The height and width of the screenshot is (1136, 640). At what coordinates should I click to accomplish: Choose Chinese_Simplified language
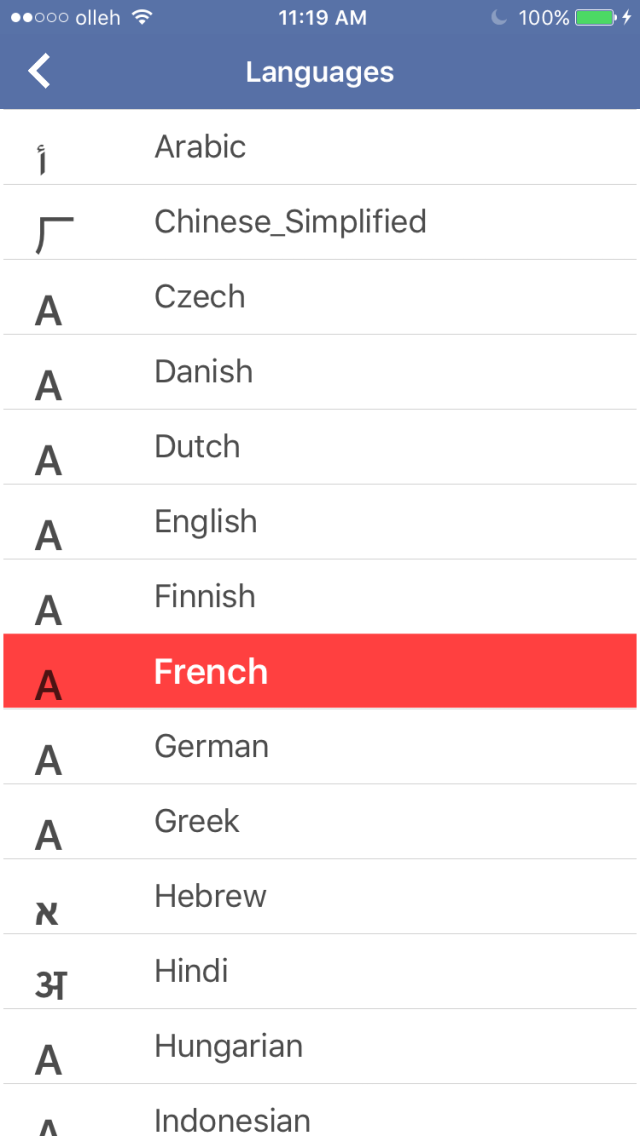pos(290,222)
